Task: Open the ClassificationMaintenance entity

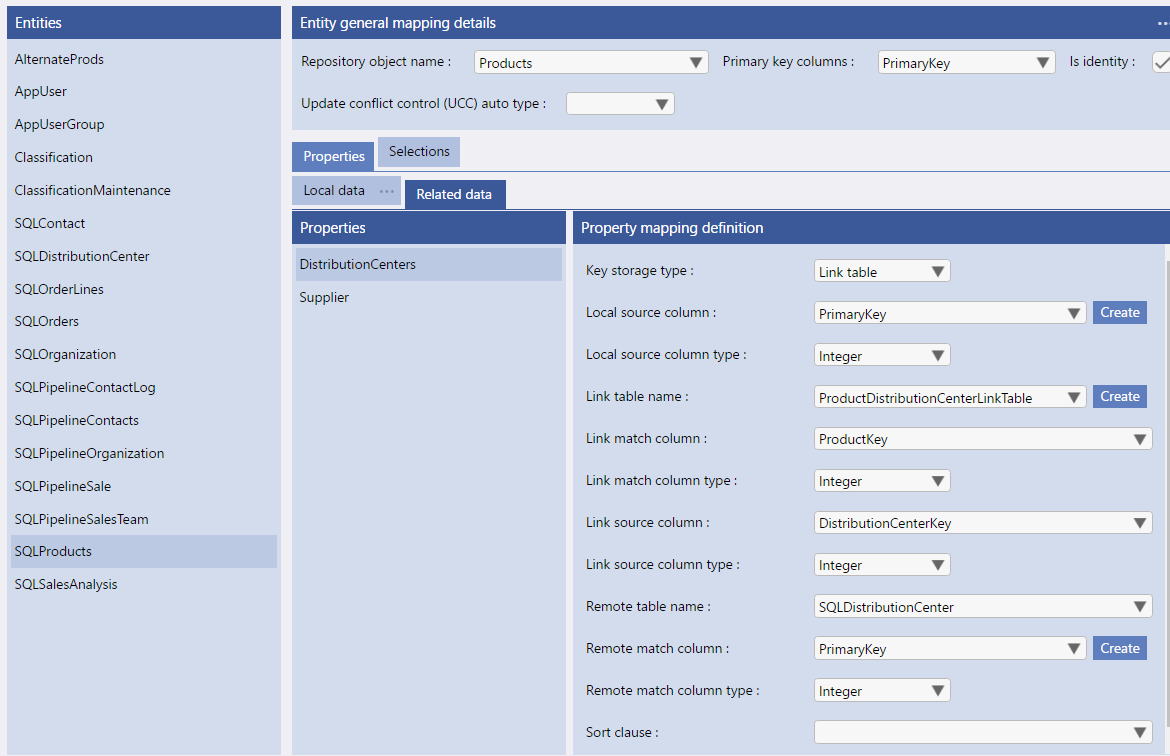Action: point(143,190)
